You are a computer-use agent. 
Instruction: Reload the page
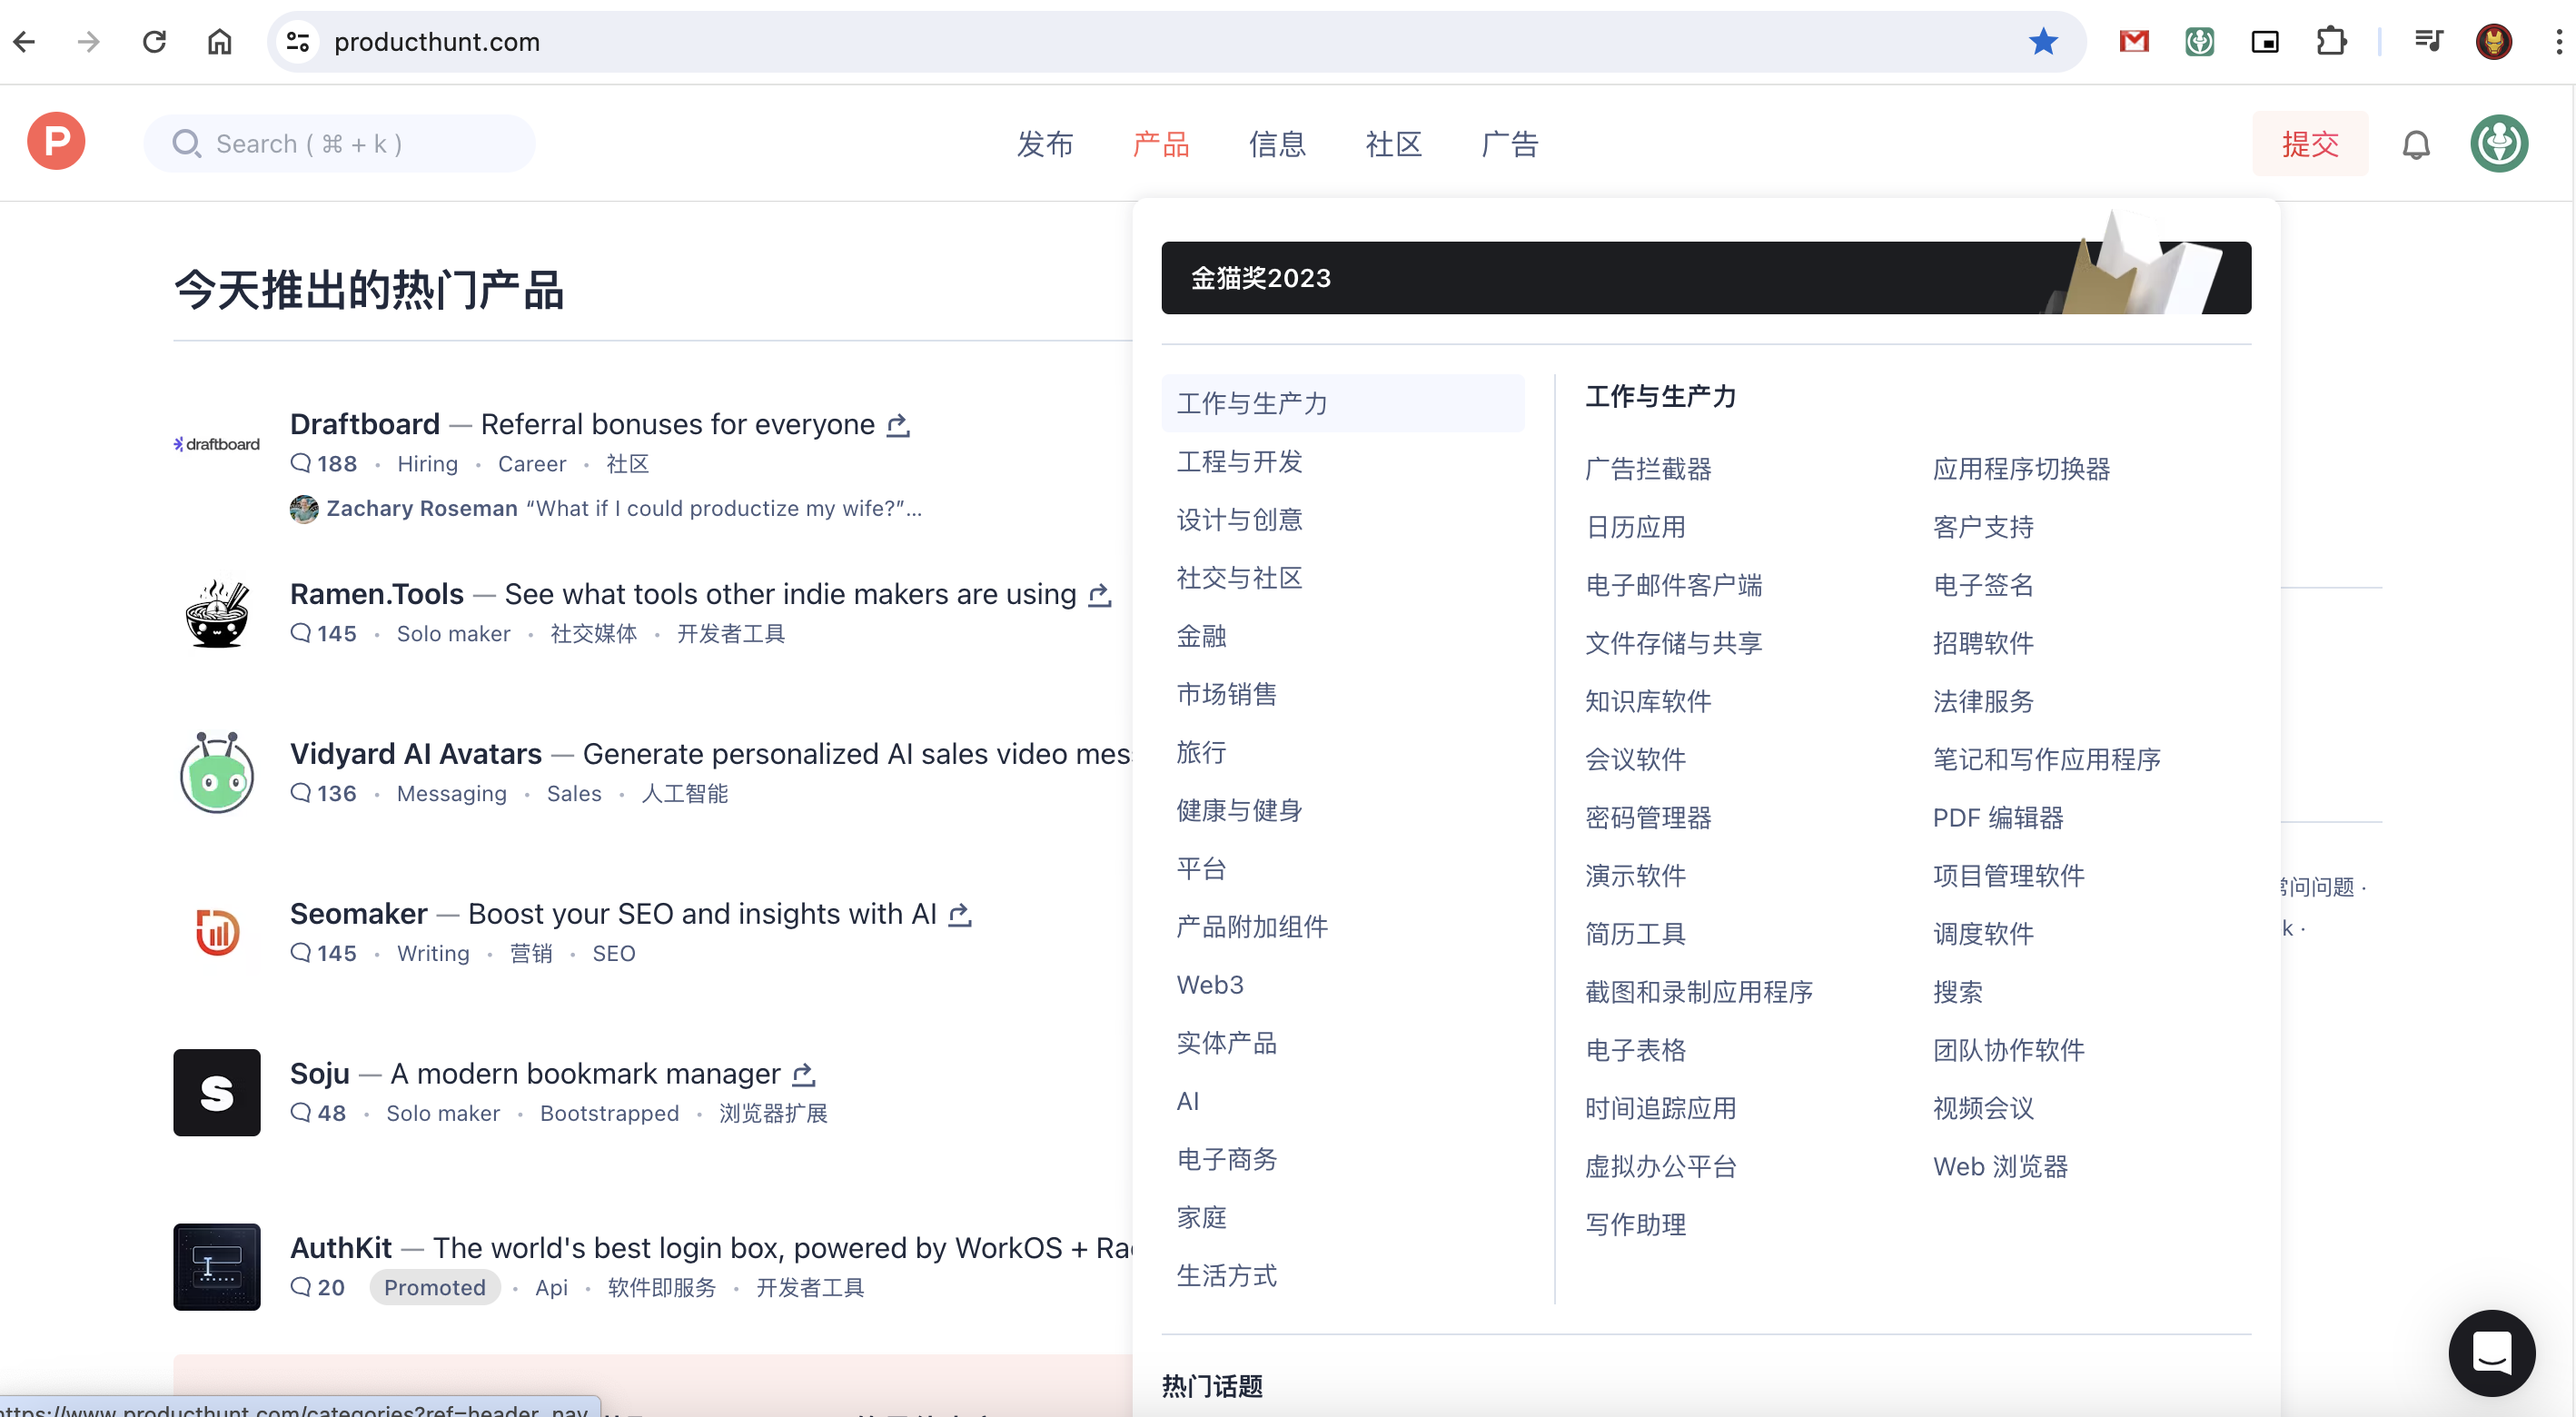[154, 41]
